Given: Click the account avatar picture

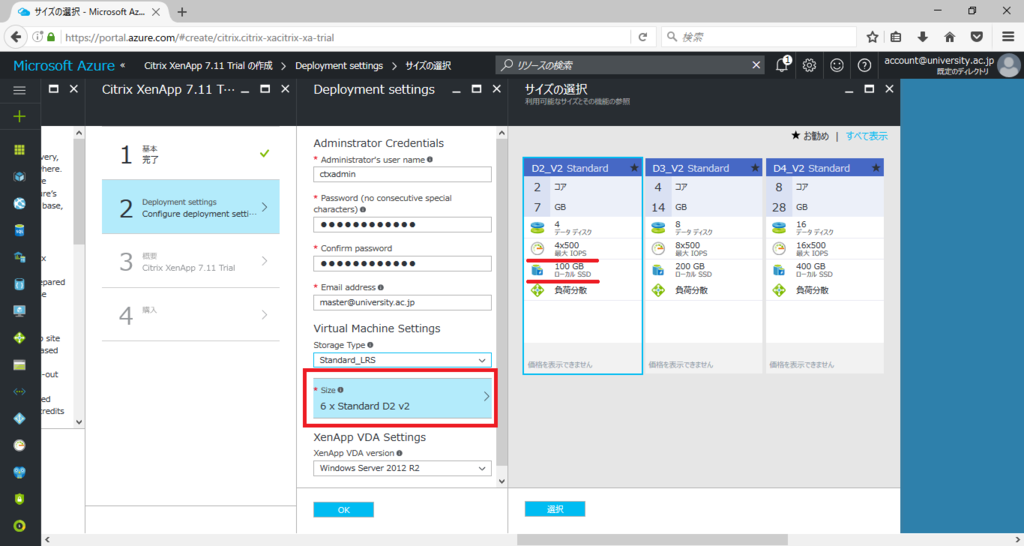Looking at the screenshot, I should 1009,65.
